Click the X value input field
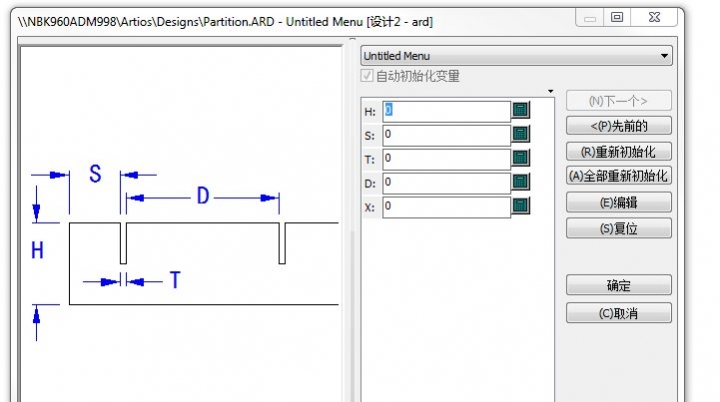This screenshot has height=402, width=720. tap(446, 206)
